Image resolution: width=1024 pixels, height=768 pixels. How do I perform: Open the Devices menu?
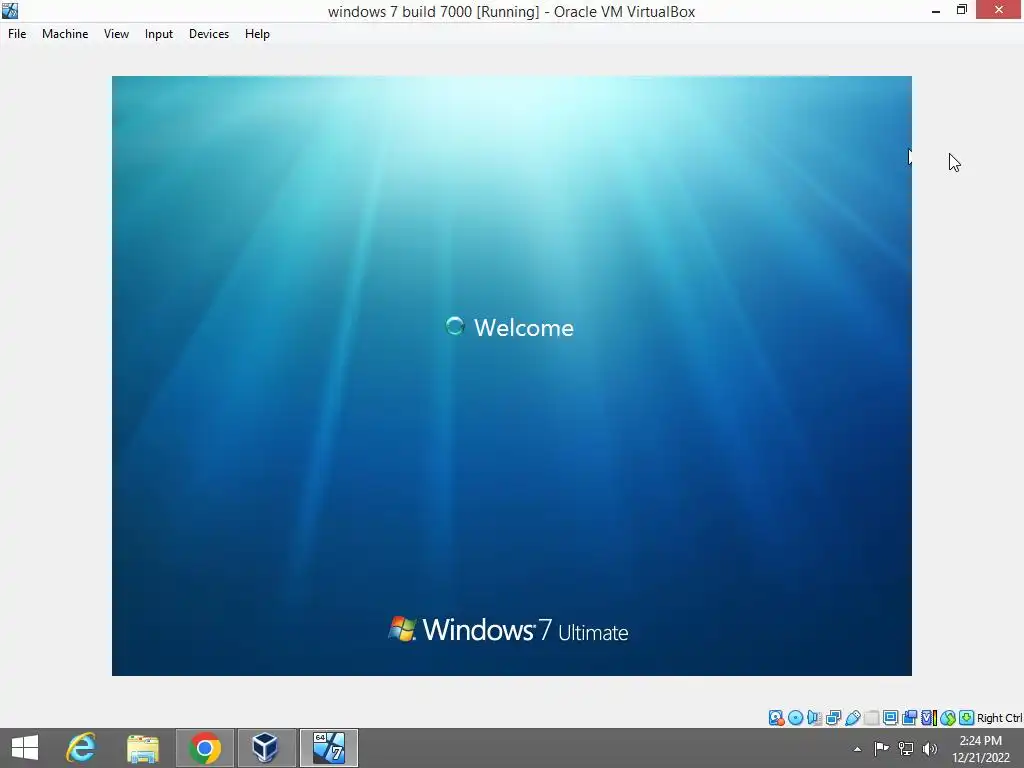click(x=209, y=34)
